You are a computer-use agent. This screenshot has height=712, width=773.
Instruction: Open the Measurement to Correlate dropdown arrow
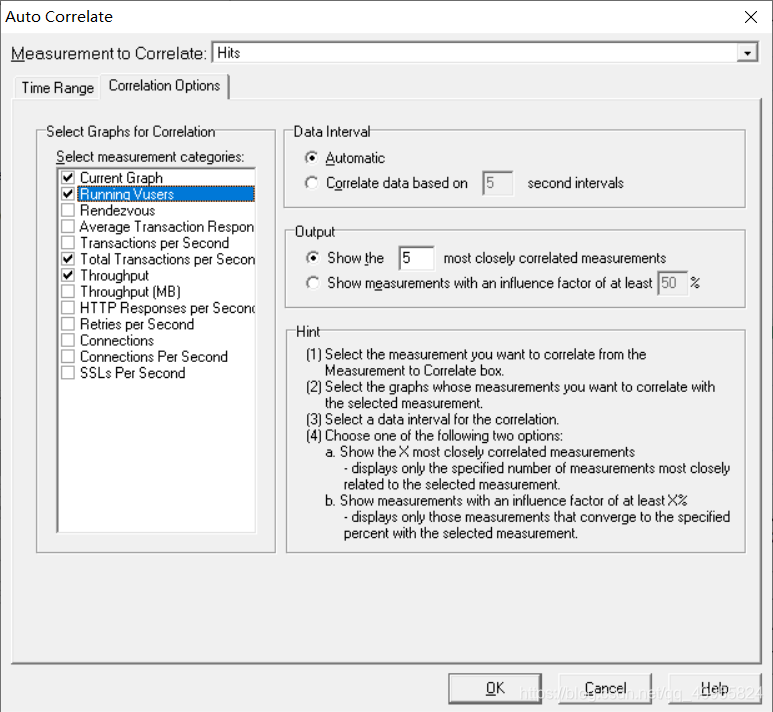click(747, 53)
